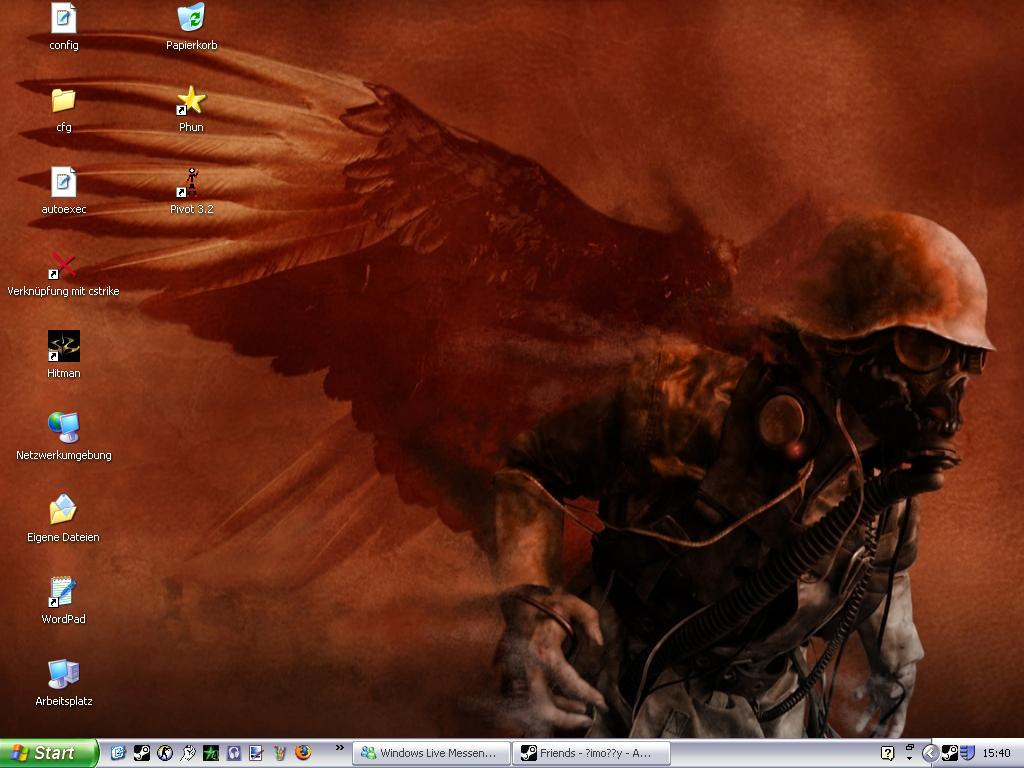The height and width of the screenshot is (768, 1024).
Task: Click the yellow question mark help icon
Action: [887, 754]
